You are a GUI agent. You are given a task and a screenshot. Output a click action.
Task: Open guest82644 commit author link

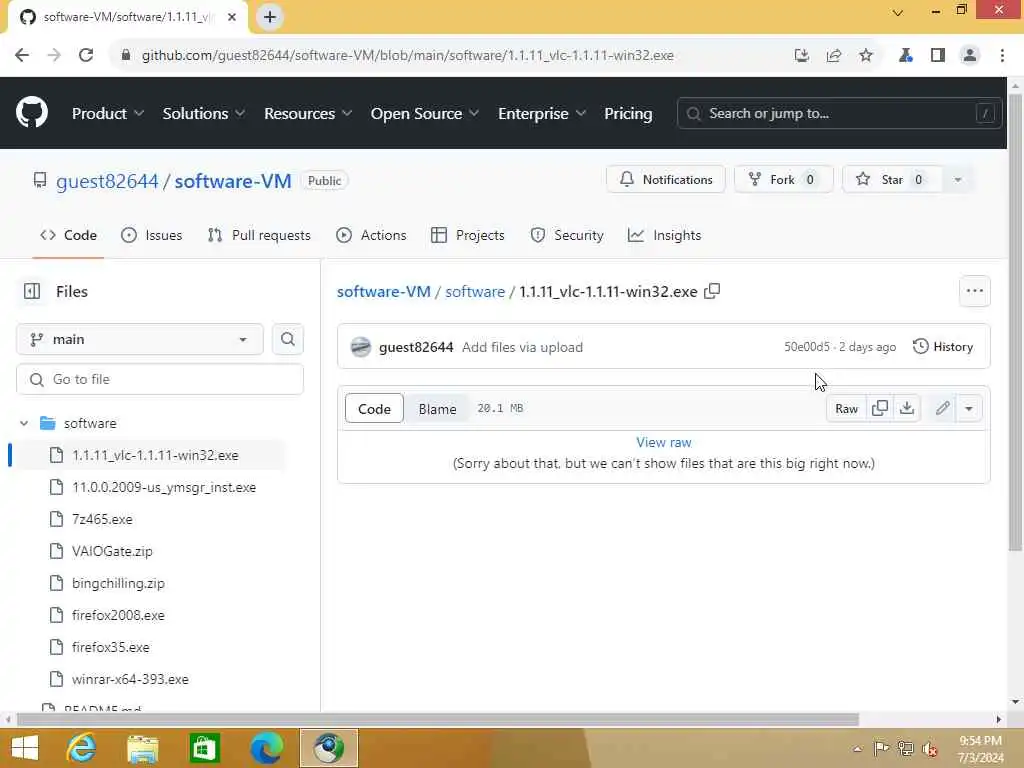click(x=415, y=347)
